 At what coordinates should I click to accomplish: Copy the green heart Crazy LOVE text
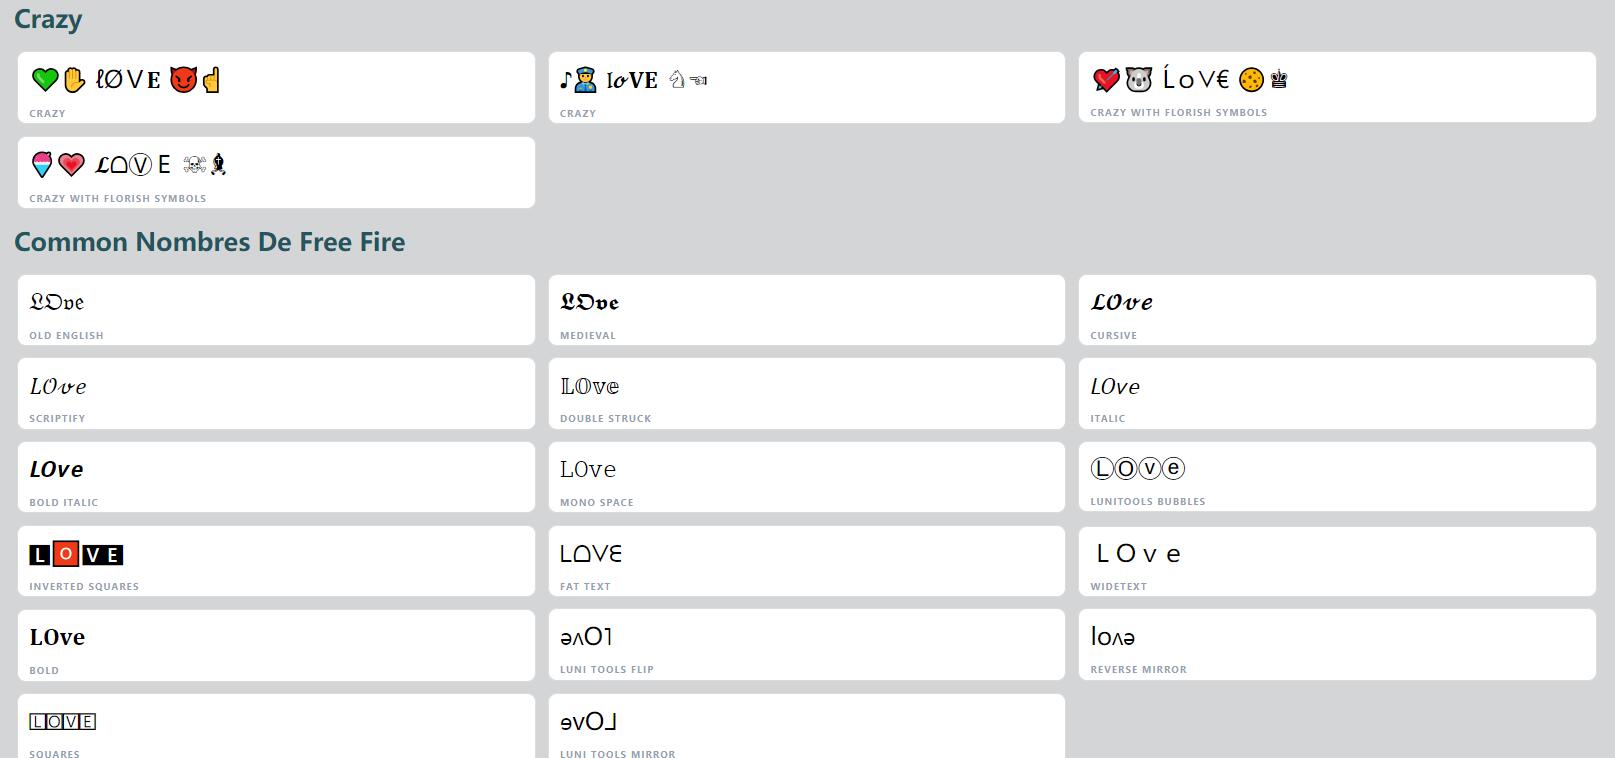pyautogui.click(x=276, y=88)
